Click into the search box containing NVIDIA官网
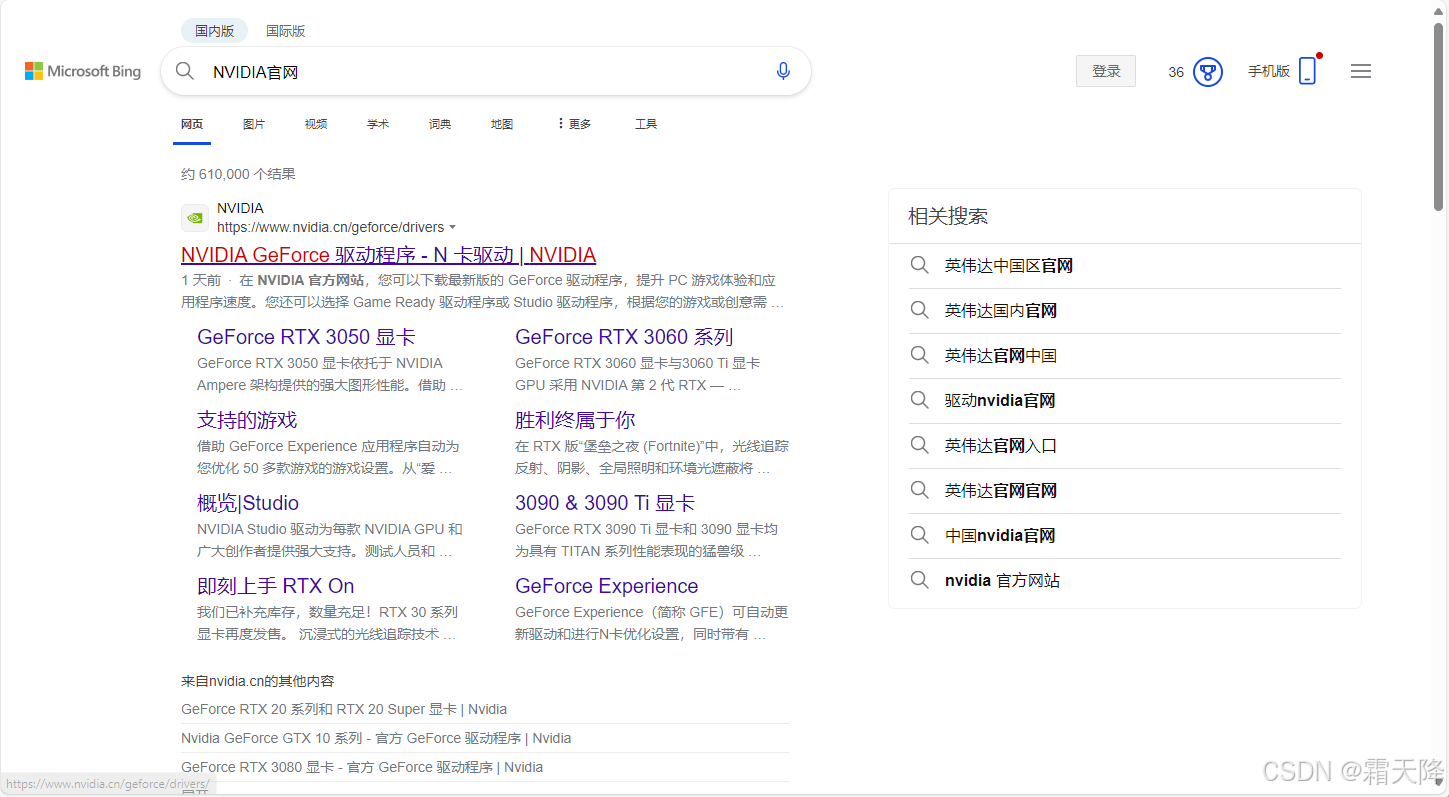 [x=485, y=71]
